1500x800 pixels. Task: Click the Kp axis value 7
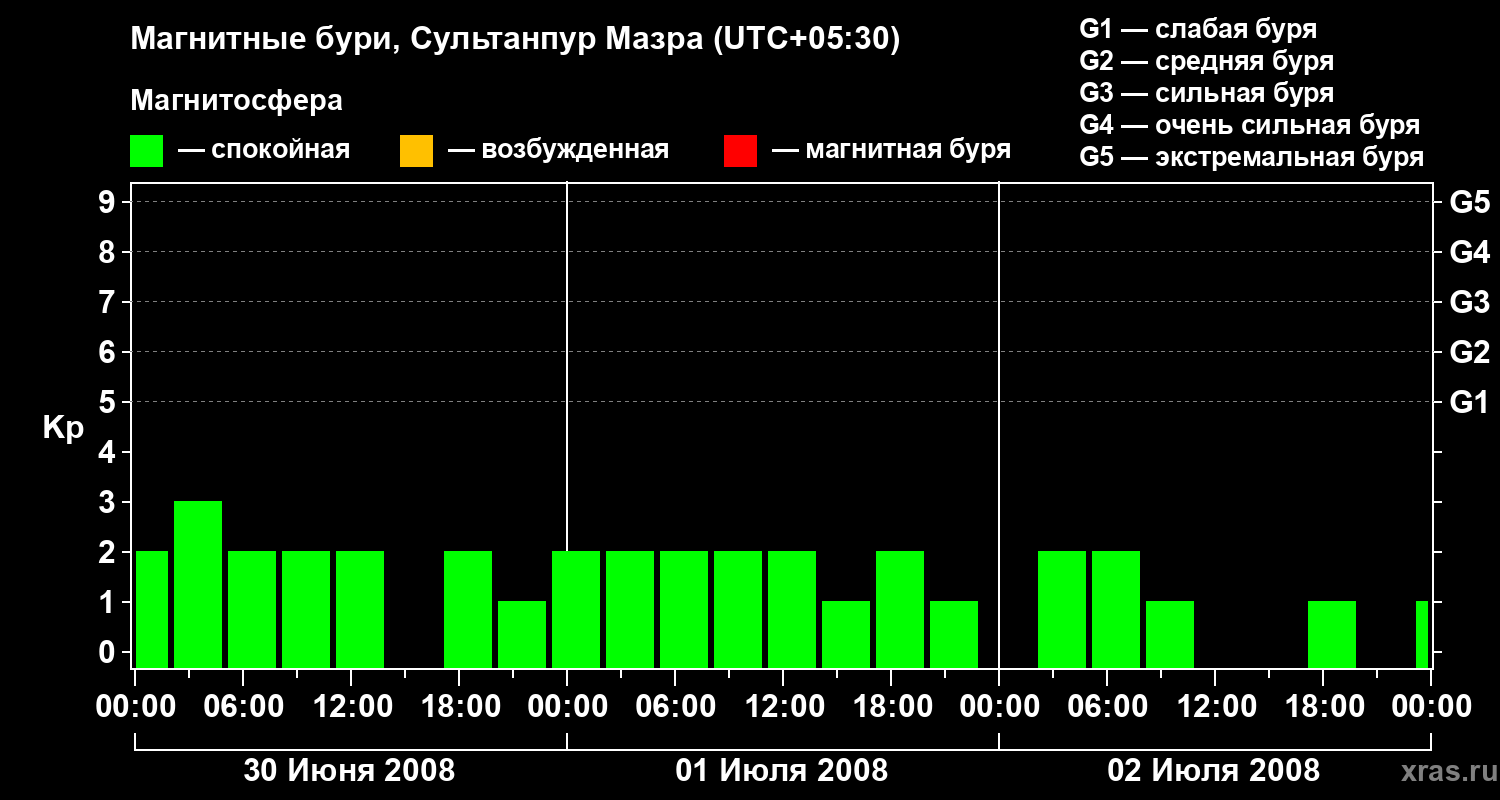click(x=109, y=302)
